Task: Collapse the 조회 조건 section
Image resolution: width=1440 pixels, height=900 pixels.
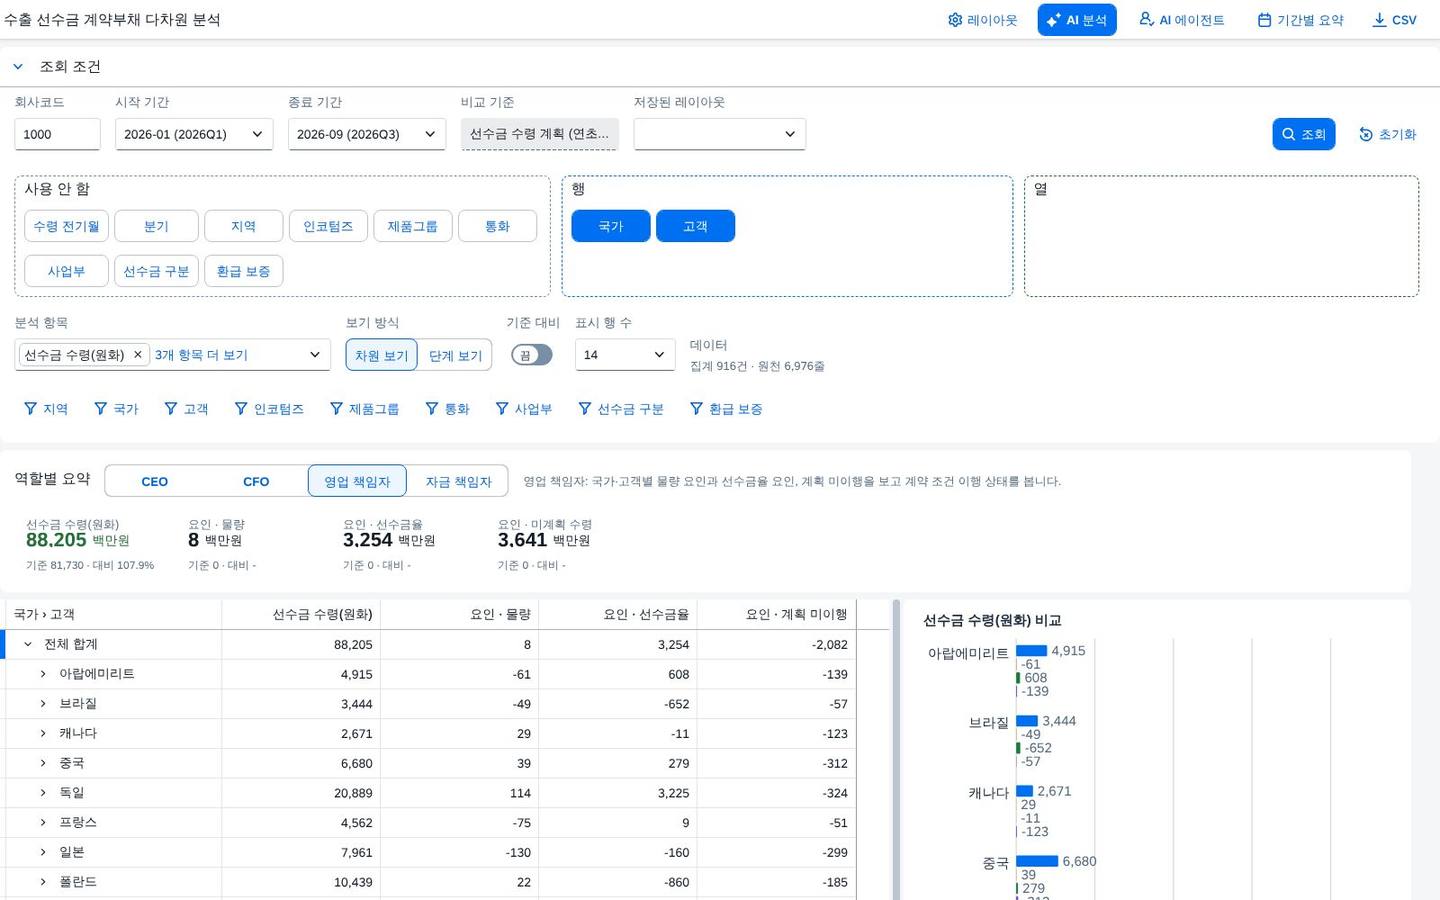Action: 18,67
